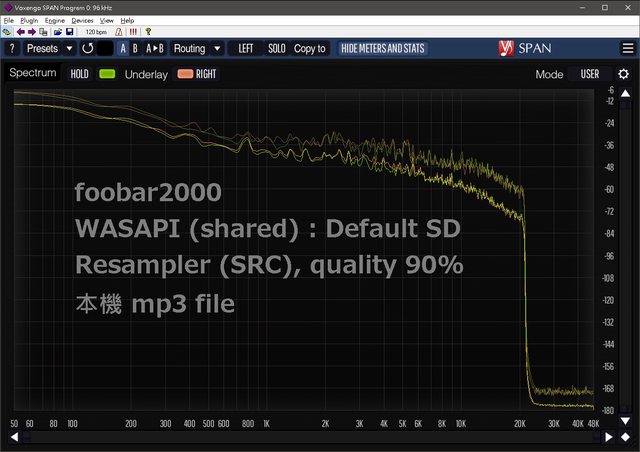Image resolution: width=640 pixels, height=452 pixels.
Task: Open SPAN settings gear icon
Action: [x=623, y=74]
